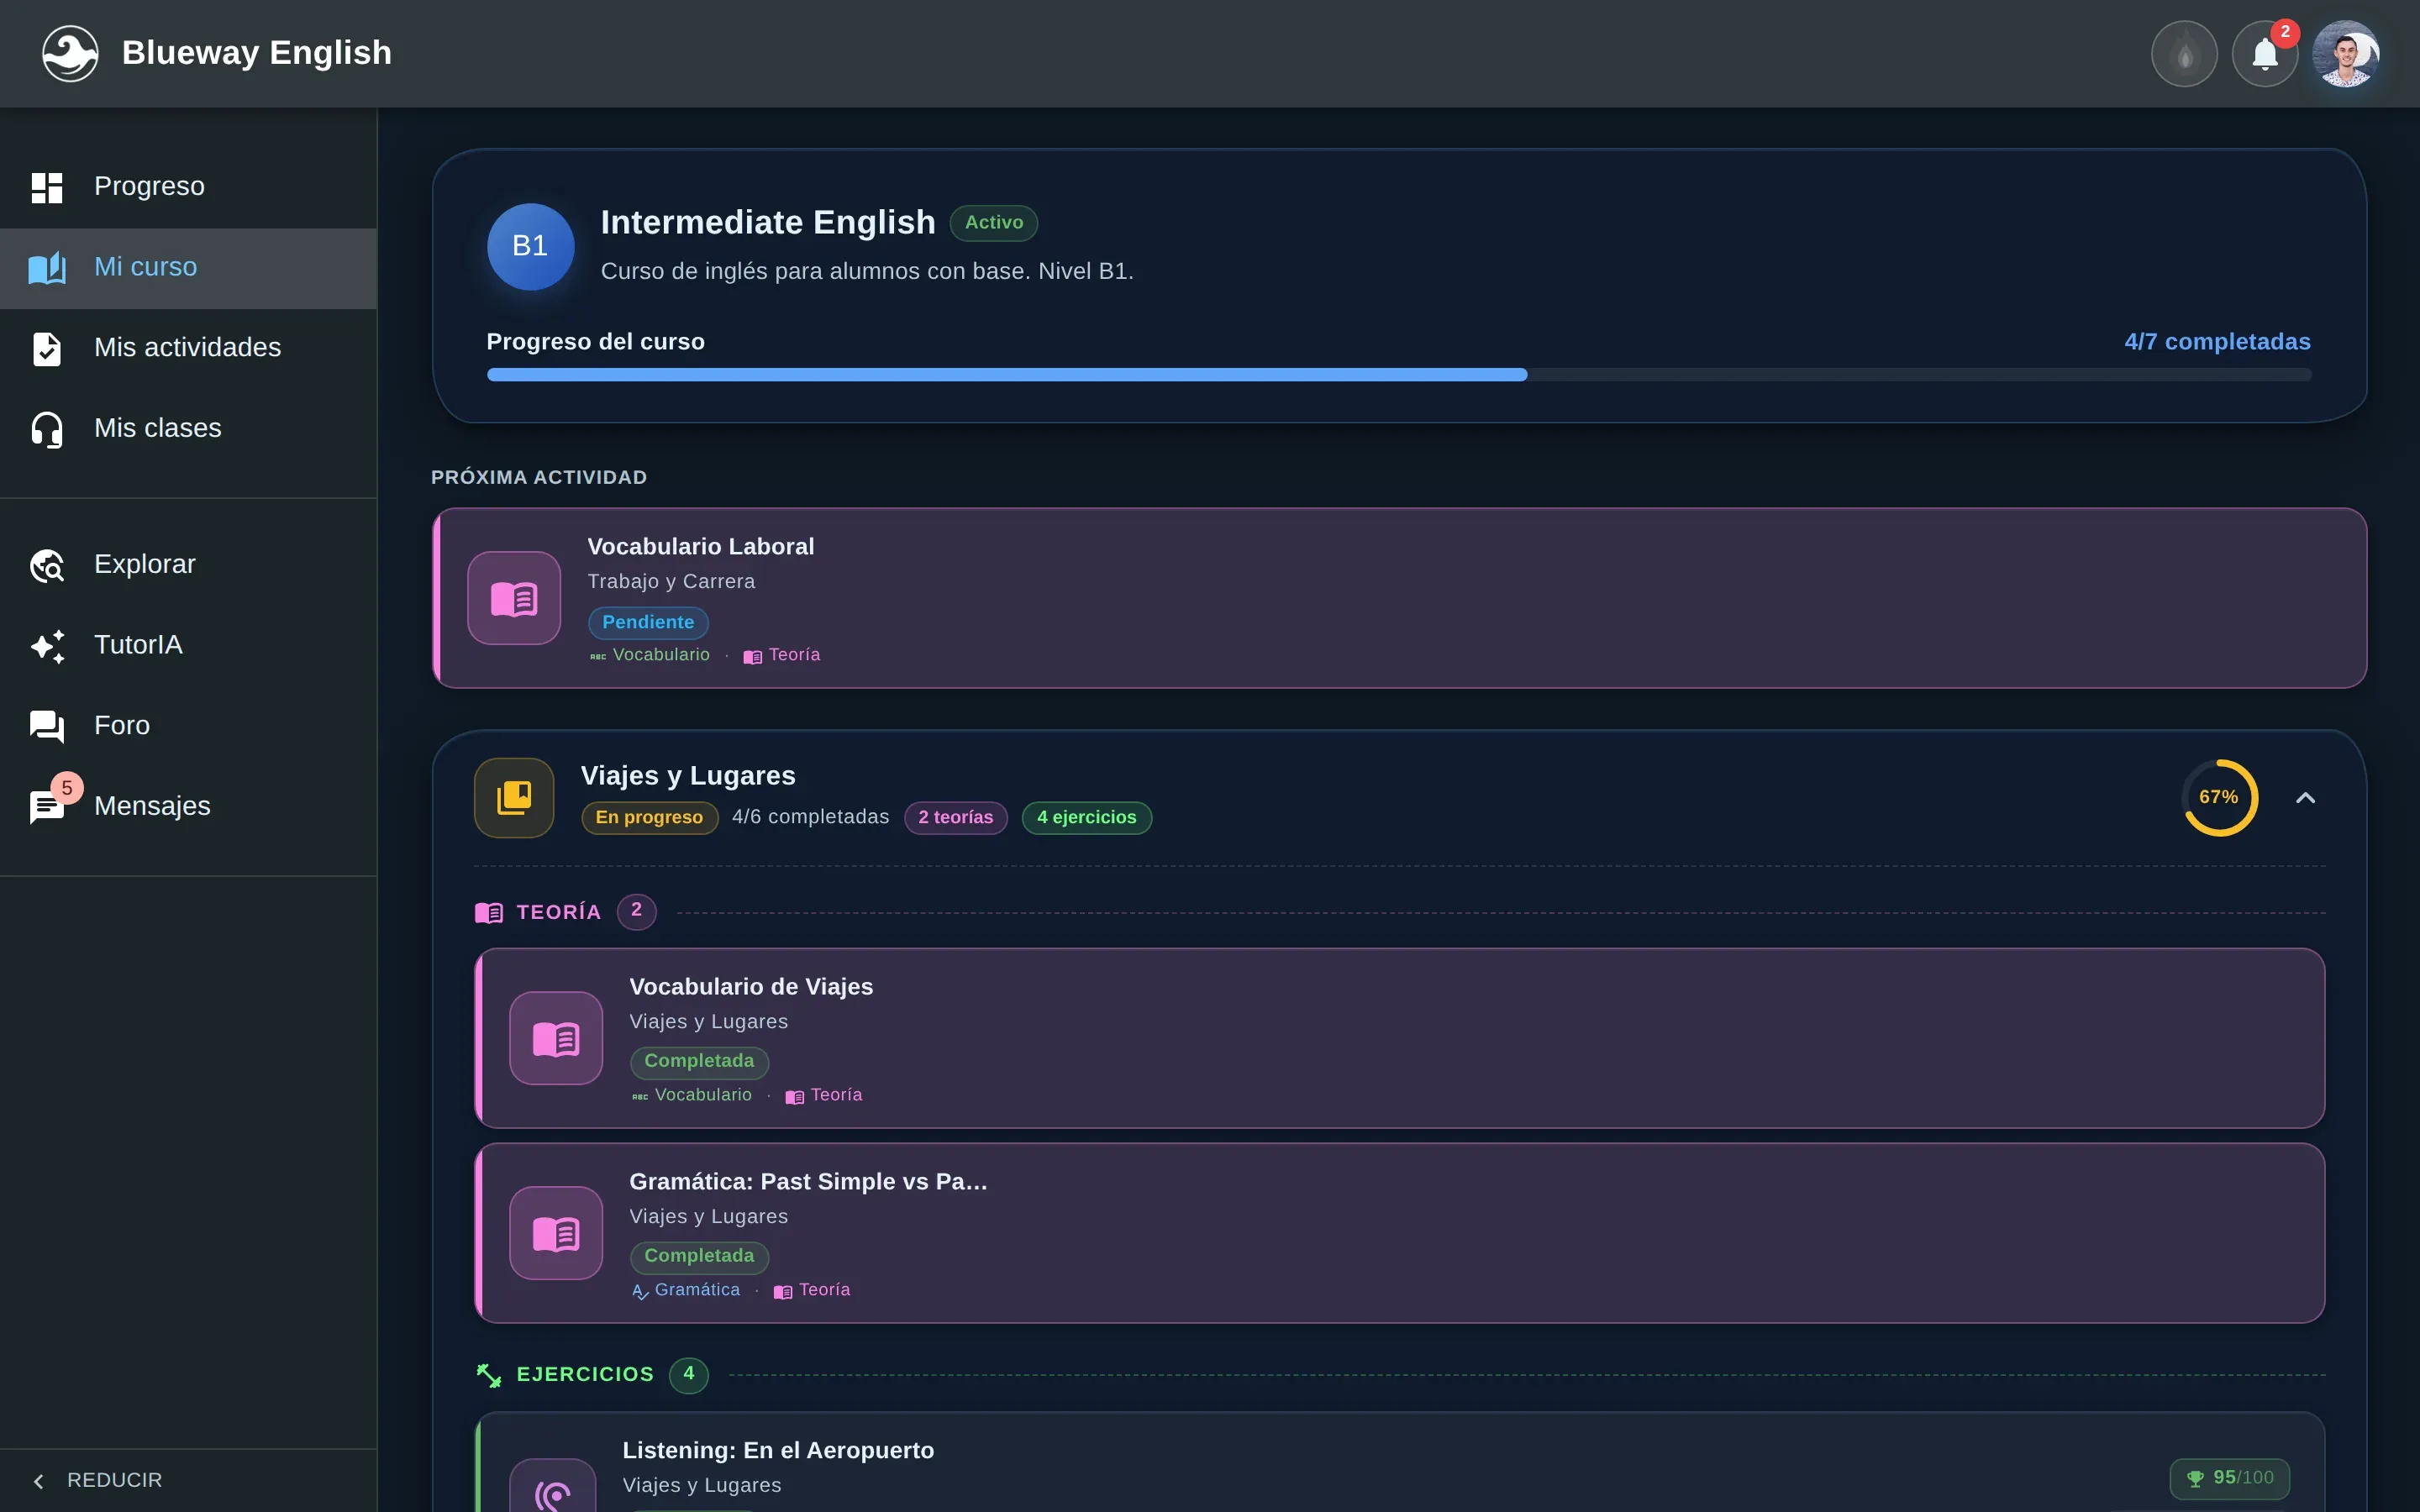Click the course progress bar
This screenshot has width=2420, height=1512.
[1398, 375]
